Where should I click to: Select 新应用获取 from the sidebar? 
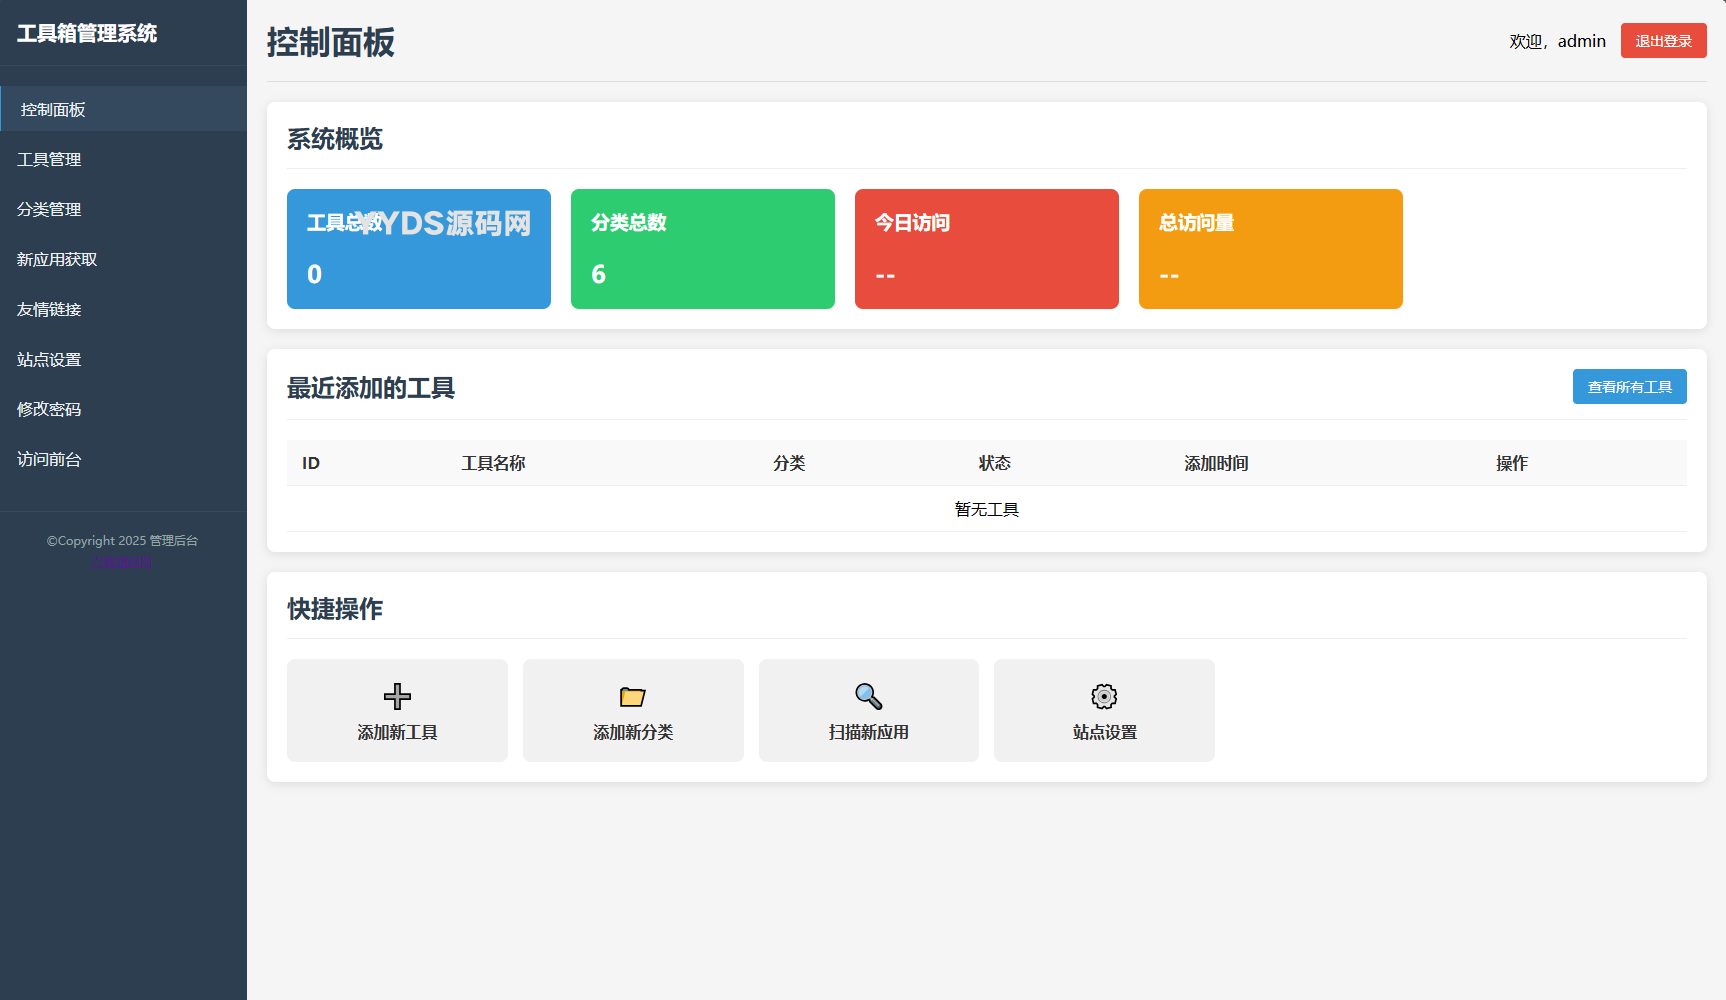pyautogui.click(x=57, y=260)
